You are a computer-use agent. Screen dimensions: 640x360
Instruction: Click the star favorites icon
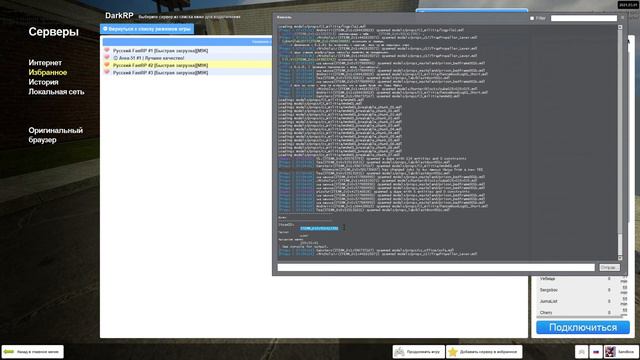click(x=453, y=351)
